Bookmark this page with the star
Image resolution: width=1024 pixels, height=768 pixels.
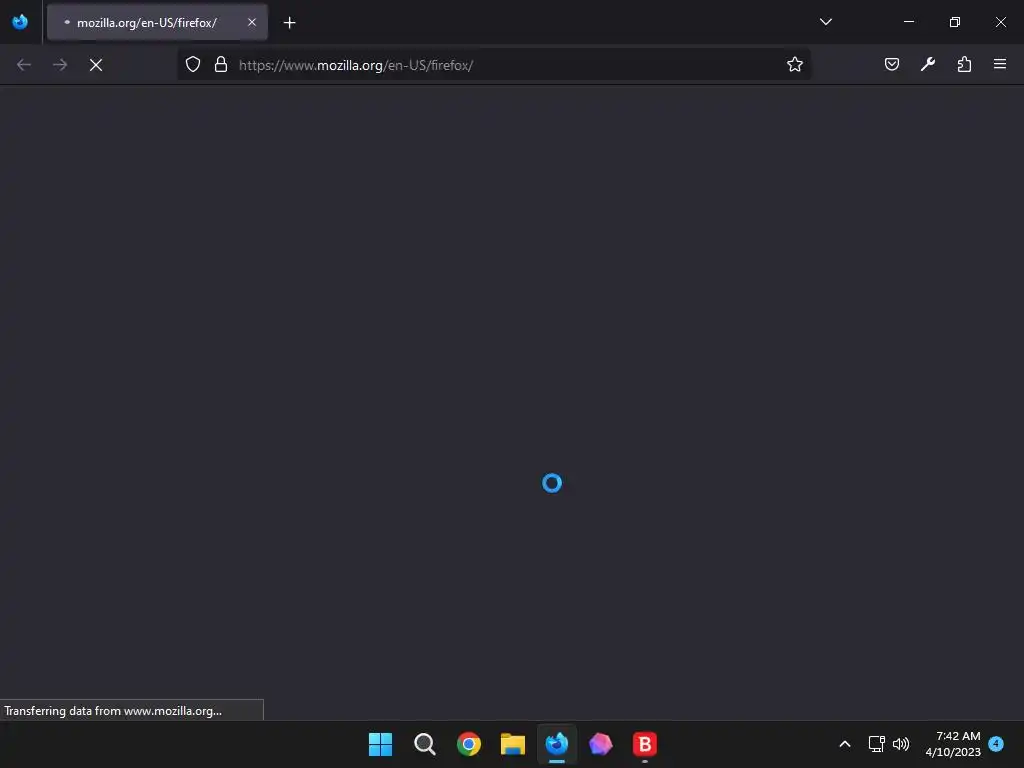click(x=795, y=65)
